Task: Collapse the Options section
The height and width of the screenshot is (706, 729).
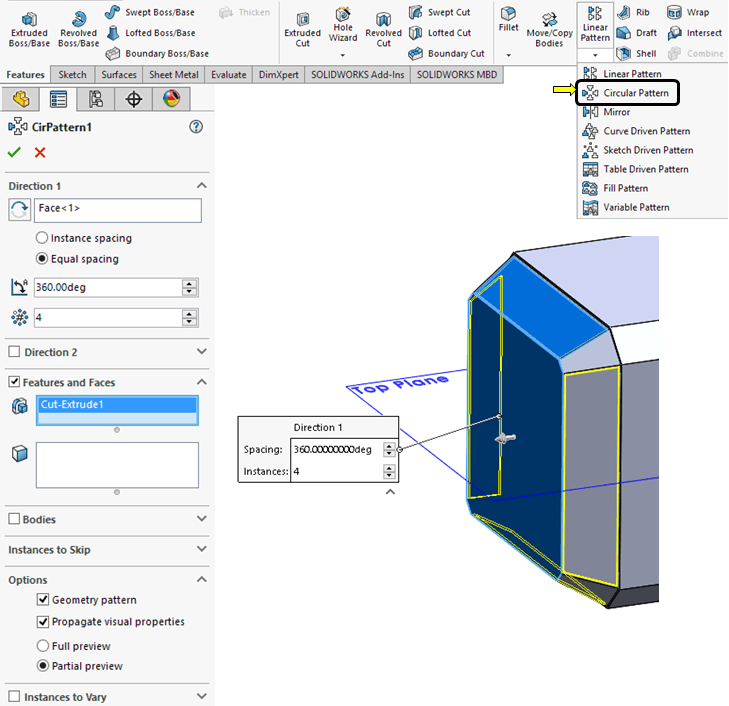Action: pos(202,580)
